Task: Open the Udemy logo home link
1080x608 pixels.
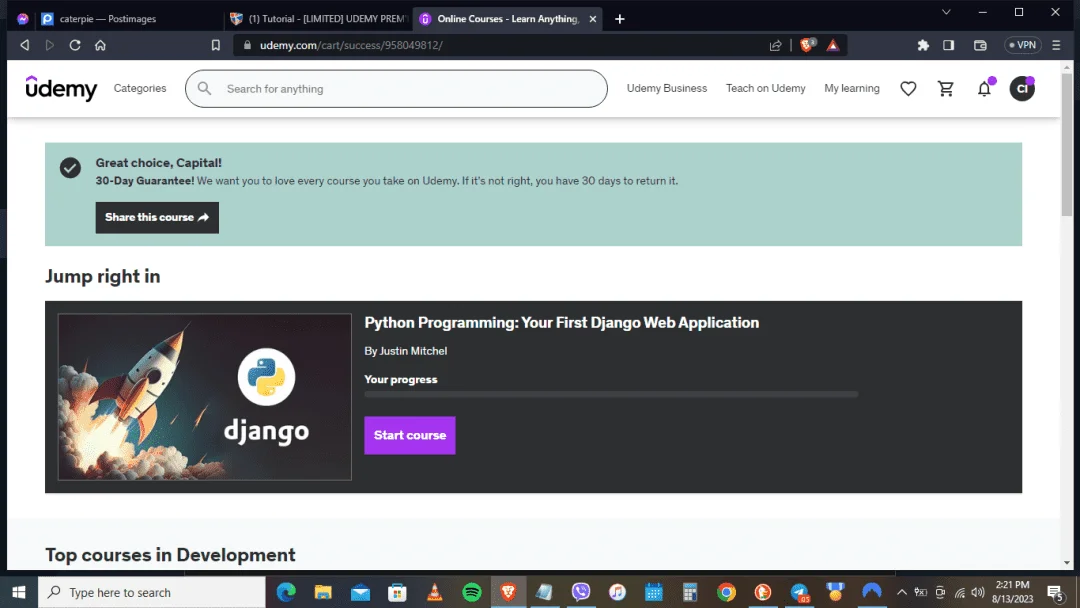Action: [x=61, y=88]
